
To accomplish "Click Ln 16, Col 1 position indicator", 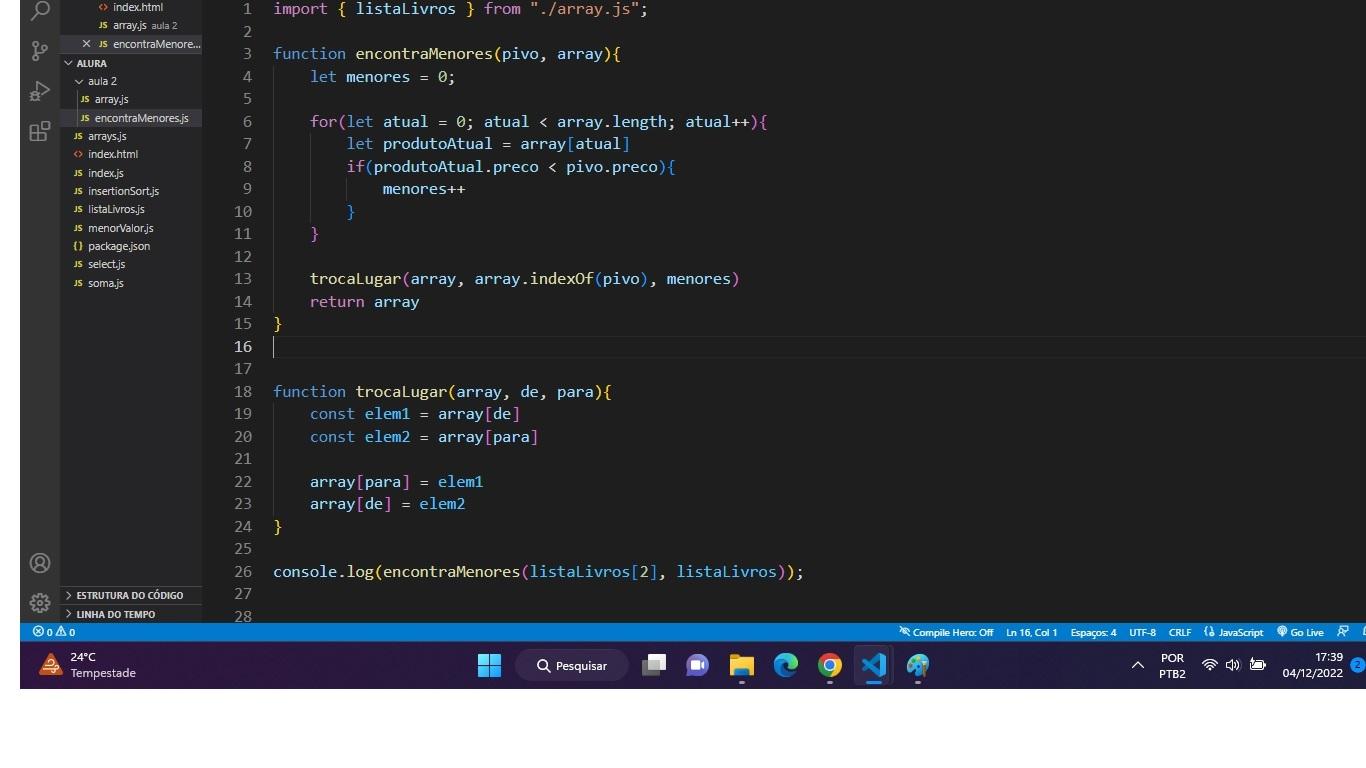I will 1032,632.
